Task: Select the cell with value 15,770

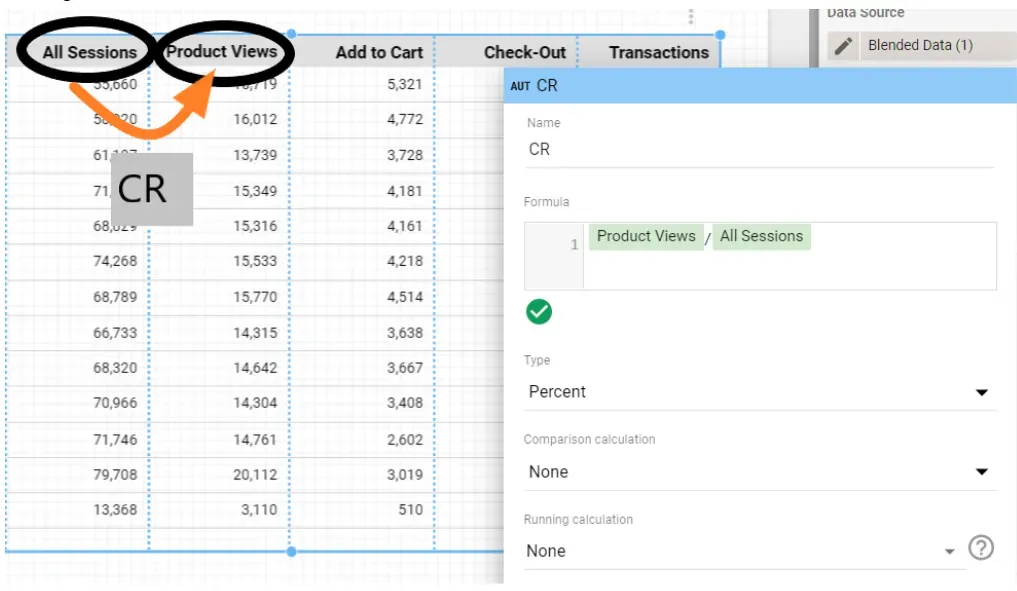Action: [x=255, y=297]
